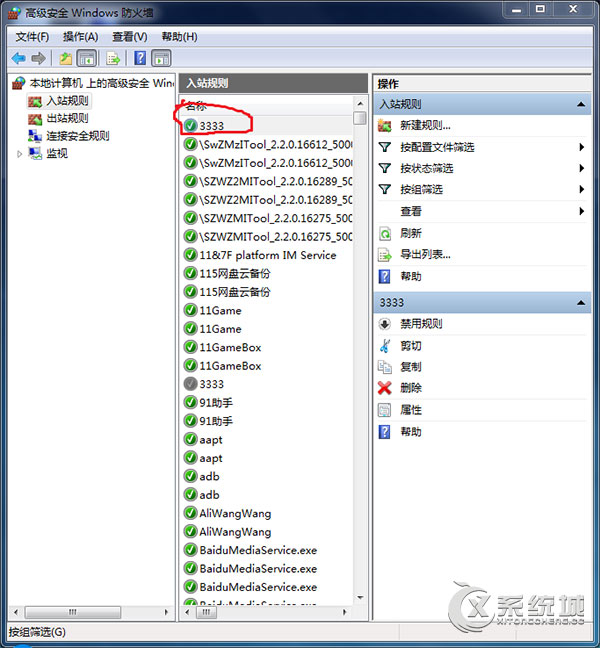Click the rules list scroll down arrow
600x648 pixels.
(x=360, y=598)
